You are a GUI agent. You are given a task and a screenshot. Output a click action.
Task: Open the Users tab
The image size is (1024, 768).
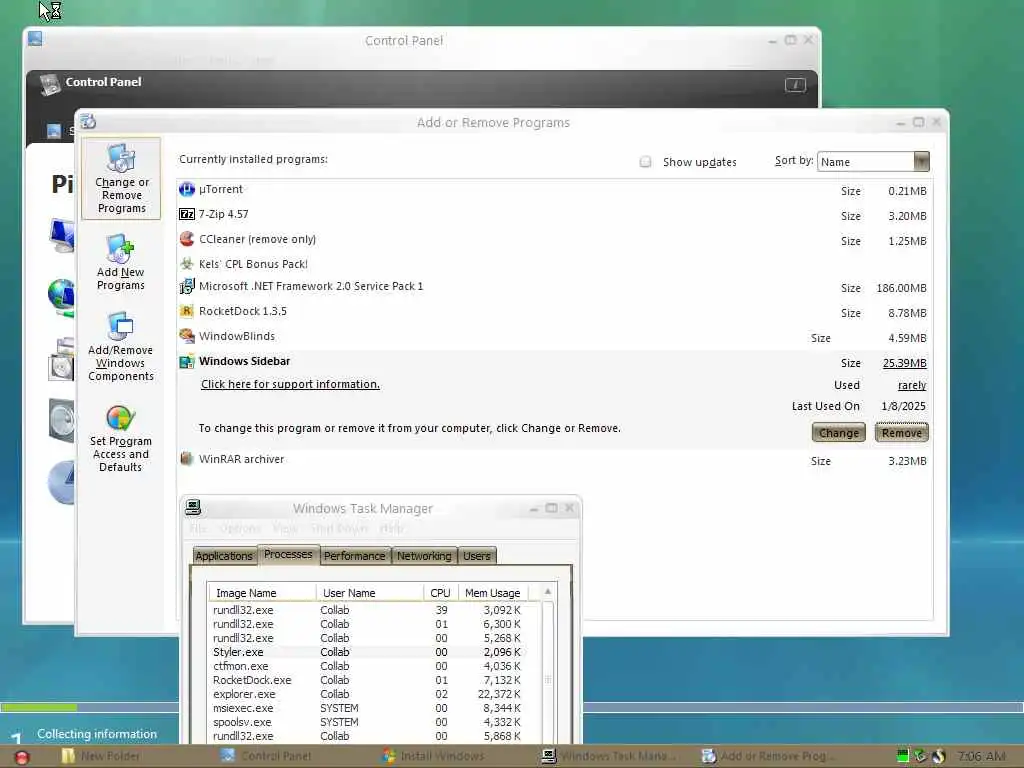point(477,556)
